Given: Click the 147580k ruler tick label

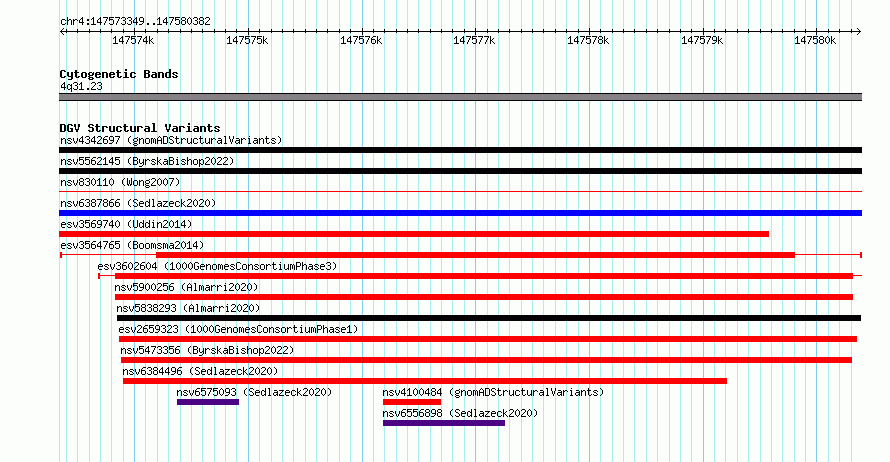Looking at the screenshot, I should 815,40.
